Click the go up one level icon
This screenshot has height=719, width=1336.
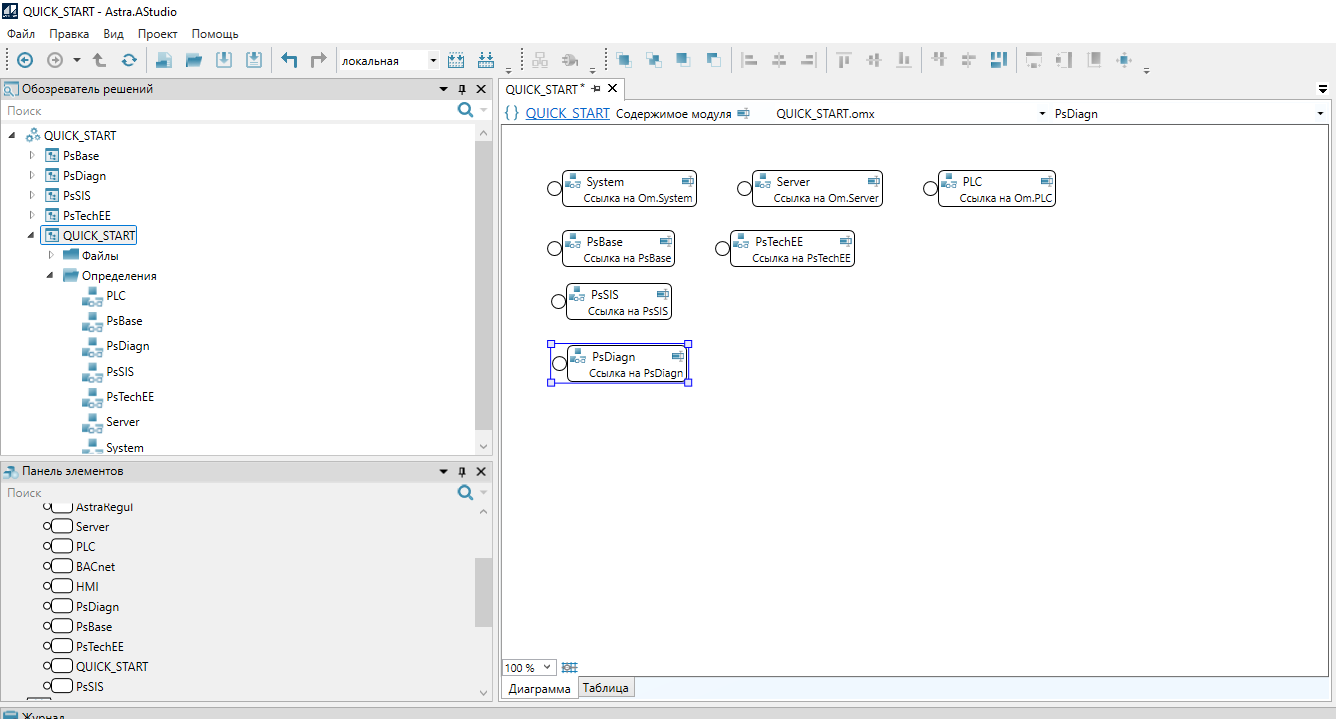[x=100, y=60]
